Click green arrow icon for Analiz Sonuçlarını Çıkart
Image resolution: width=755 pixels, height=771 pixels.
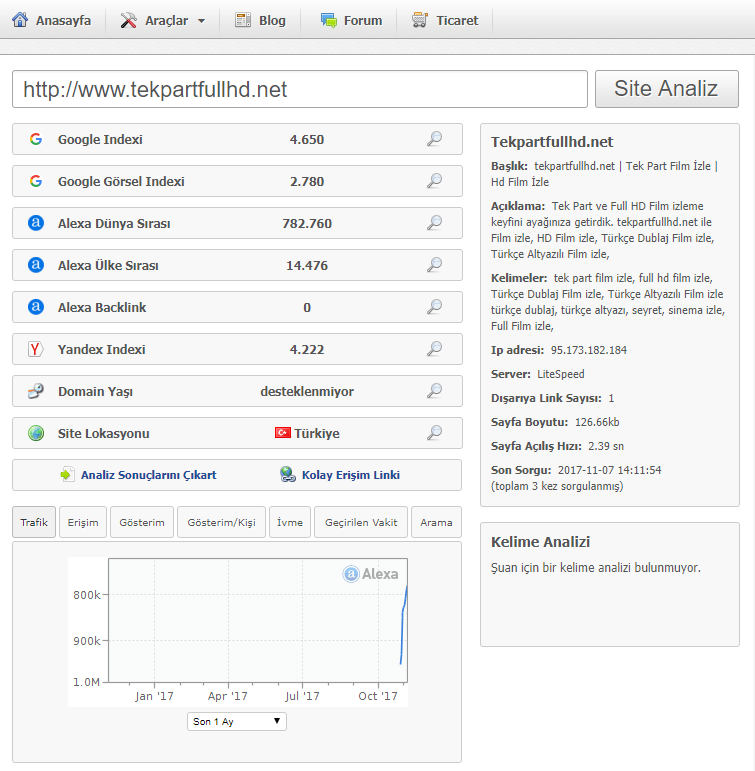[67, 474]
